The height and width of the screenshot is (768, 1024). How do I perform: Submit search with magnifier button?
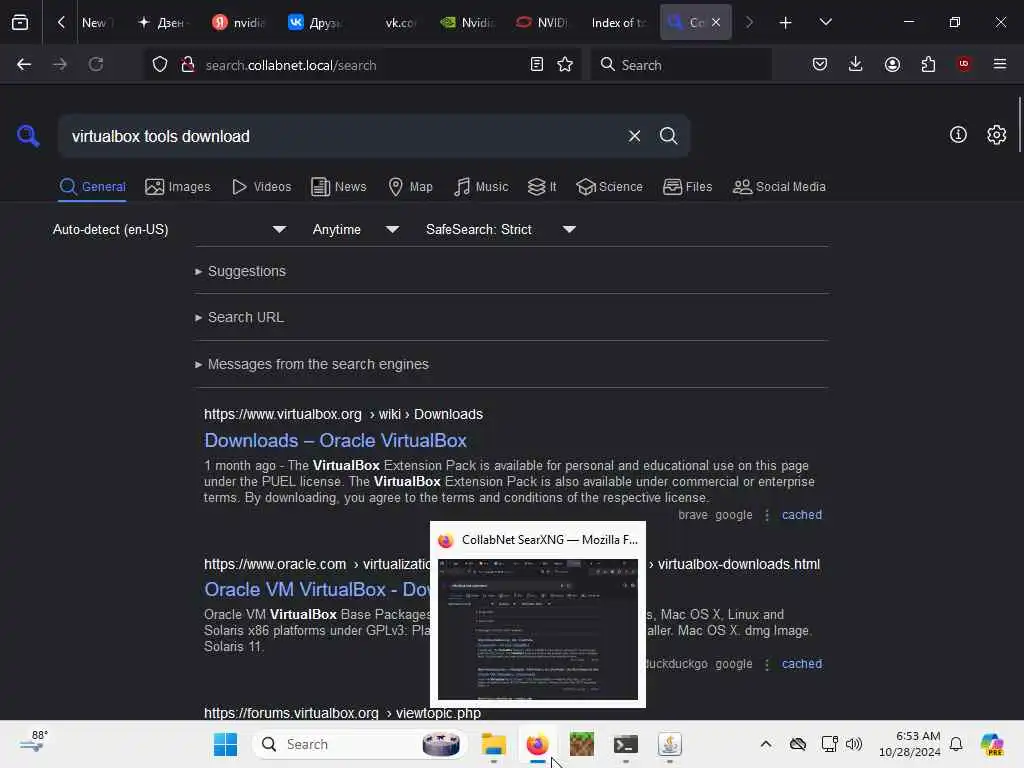(x=668, y=136)
